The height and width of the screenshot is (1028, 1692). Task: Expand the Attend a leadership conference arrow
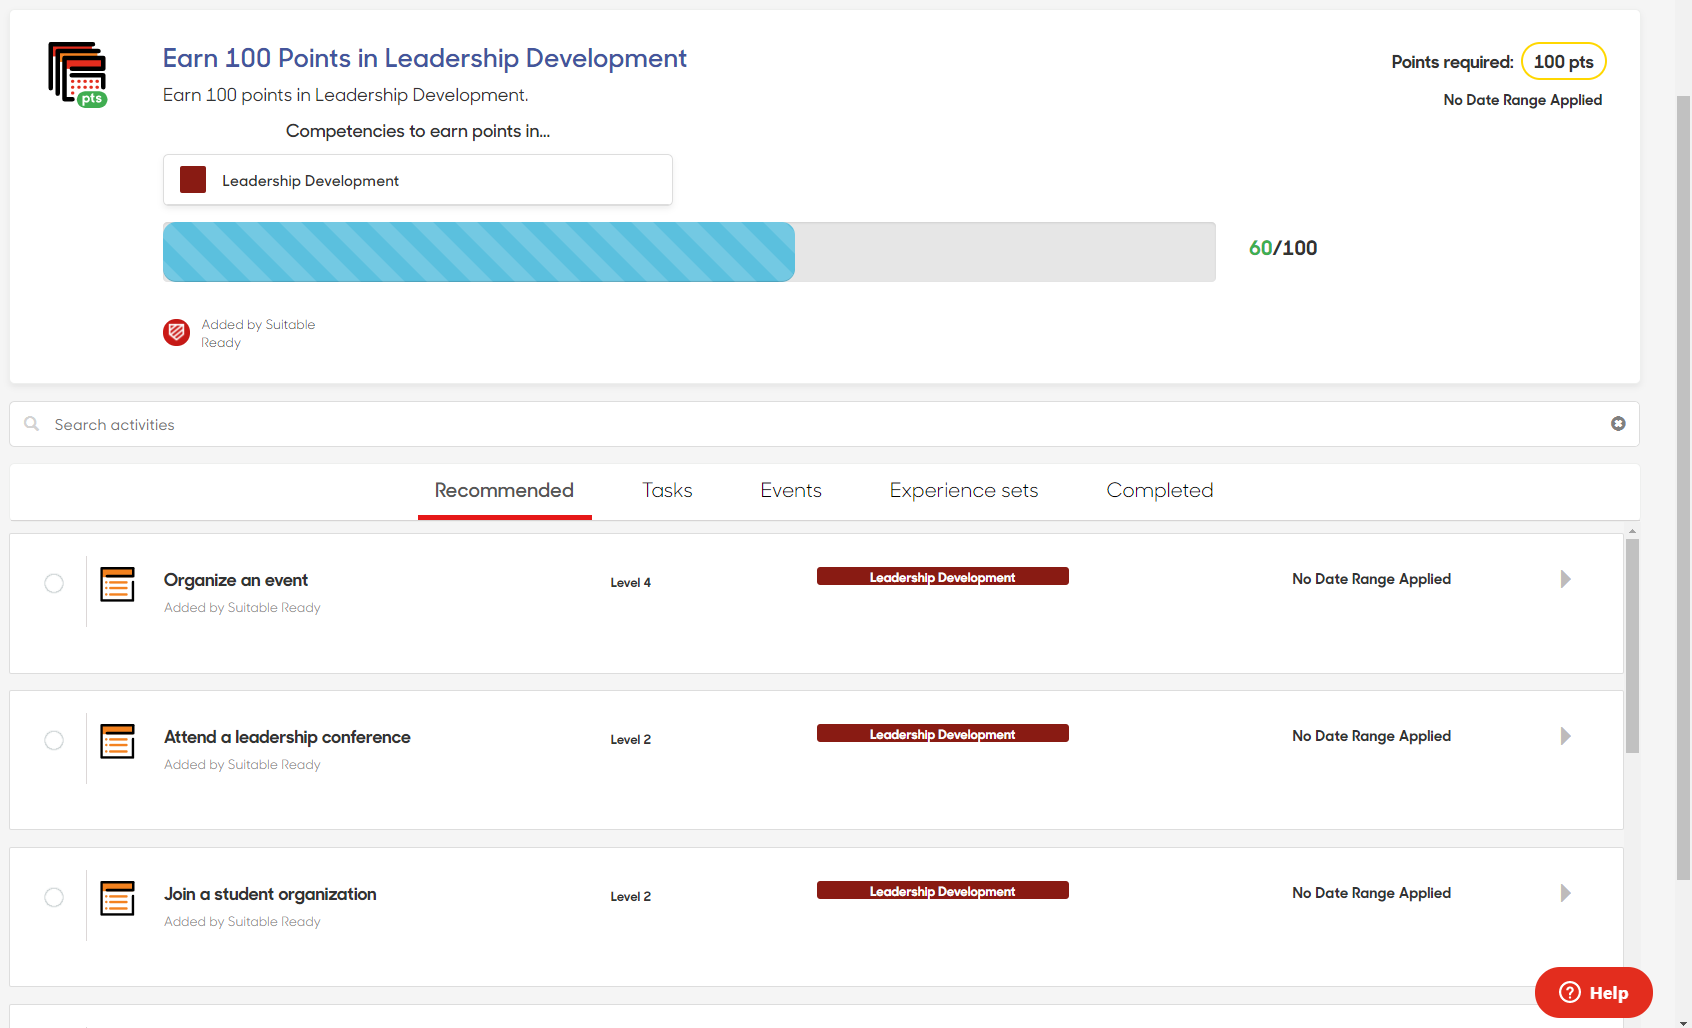pos(1566,736)
